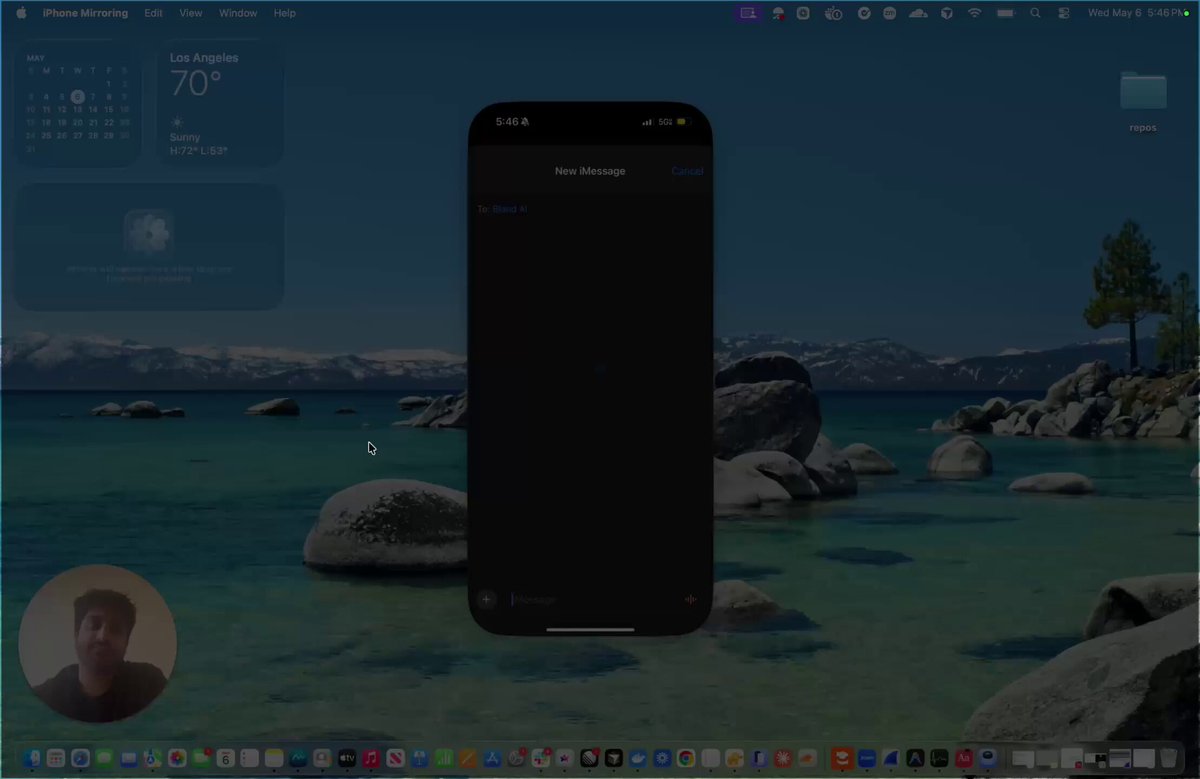Image resolution: width=1200 pixels, height=779 pixels.
Task: Open Control Center in menu bar
Action: point(1063,13)
